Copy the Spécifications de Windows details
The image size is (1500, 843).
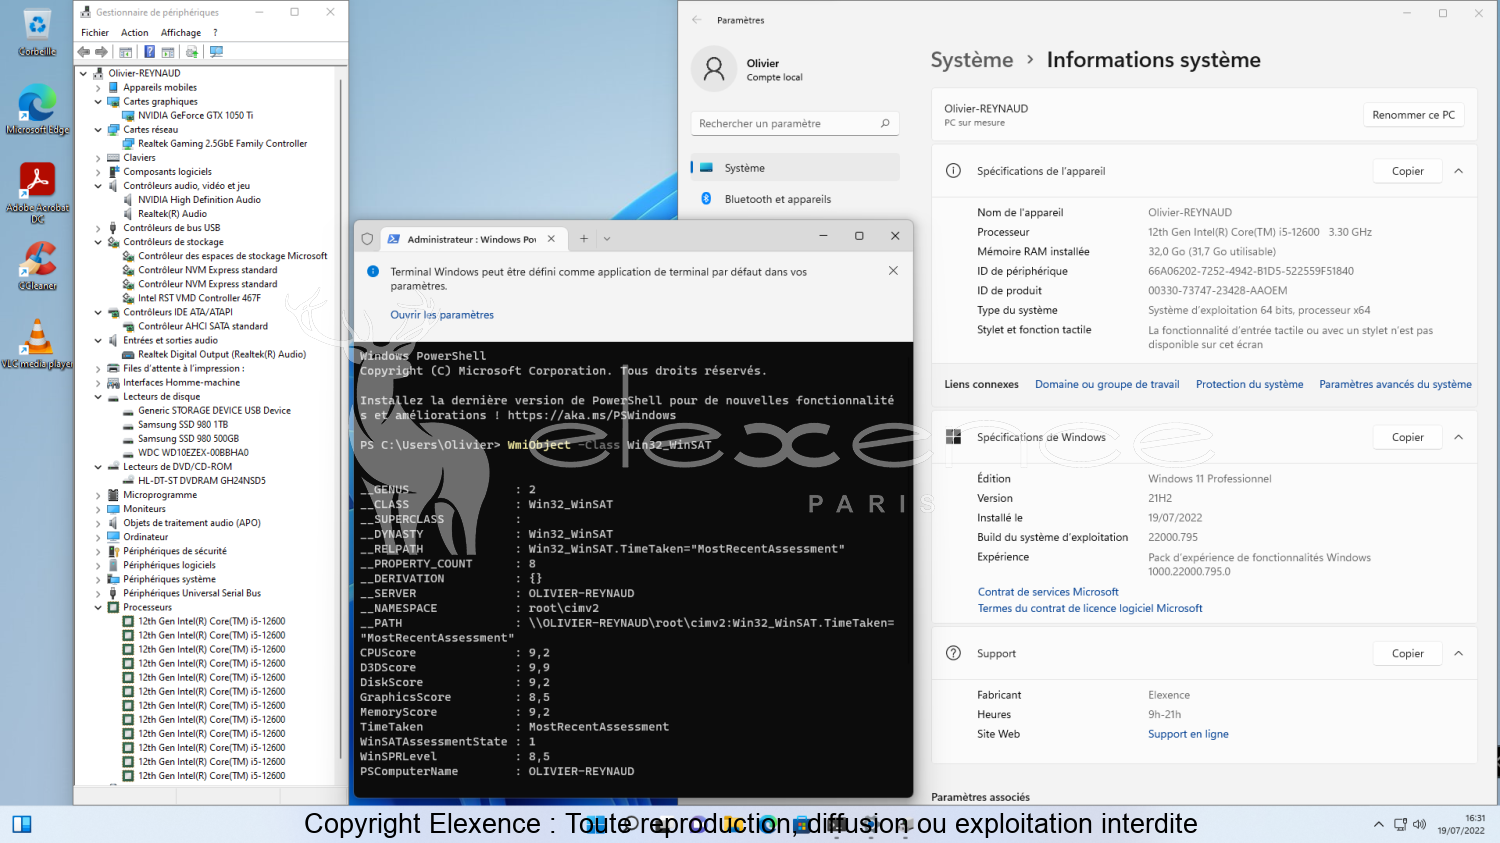pos(1408,437)
